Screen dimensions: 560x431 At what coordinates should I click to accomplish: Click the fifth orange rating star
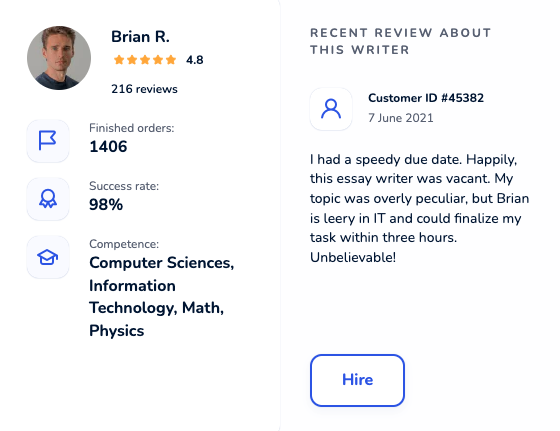tap(171, 60)
